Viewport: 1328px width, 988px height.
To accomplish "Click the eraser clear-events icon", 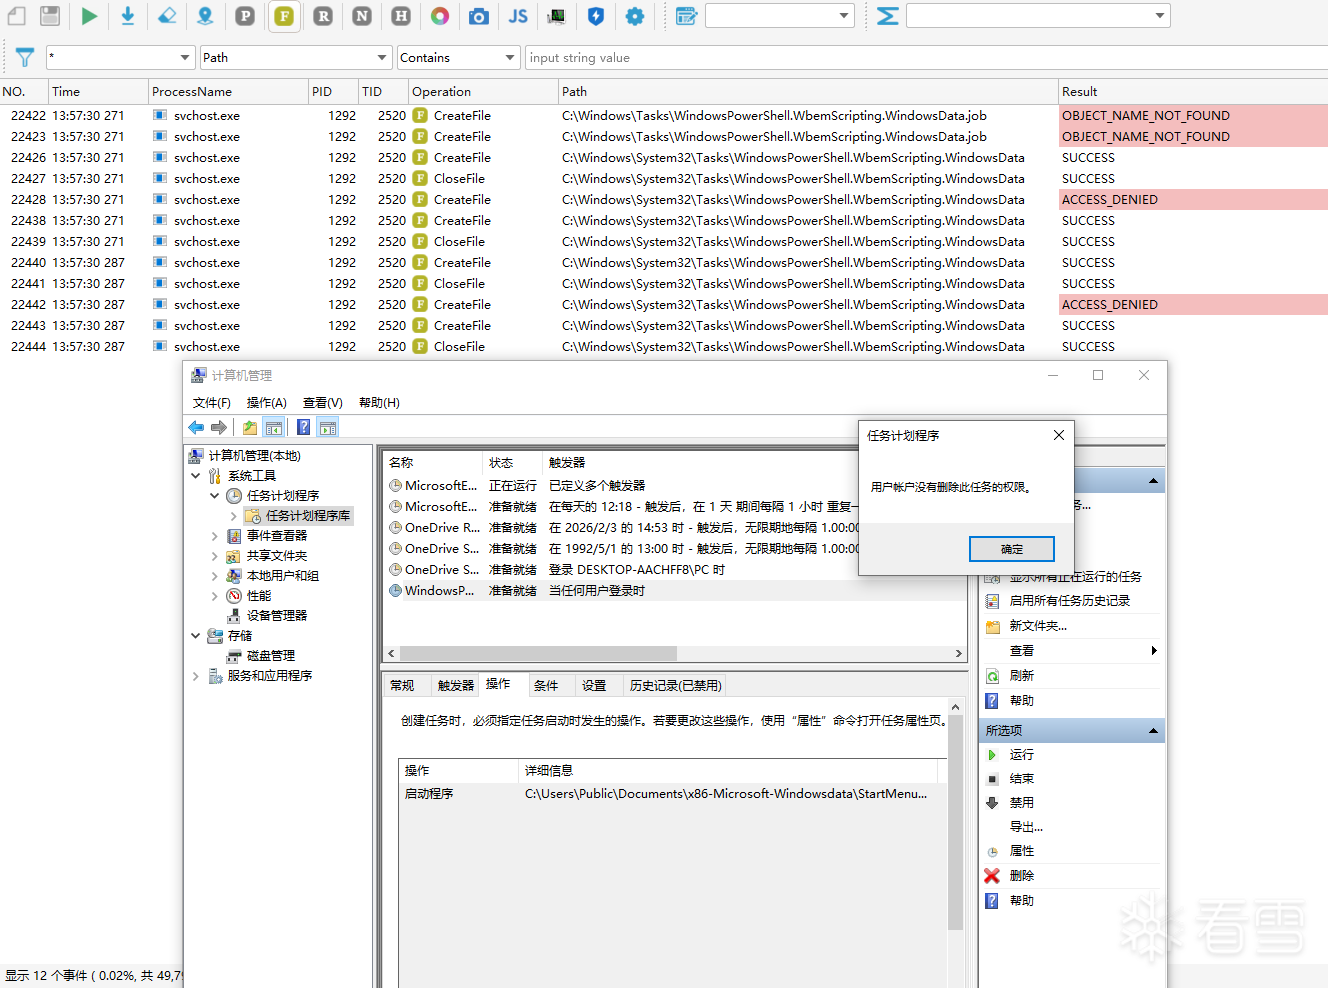I will pyautogui.click(x=167, y=16).
